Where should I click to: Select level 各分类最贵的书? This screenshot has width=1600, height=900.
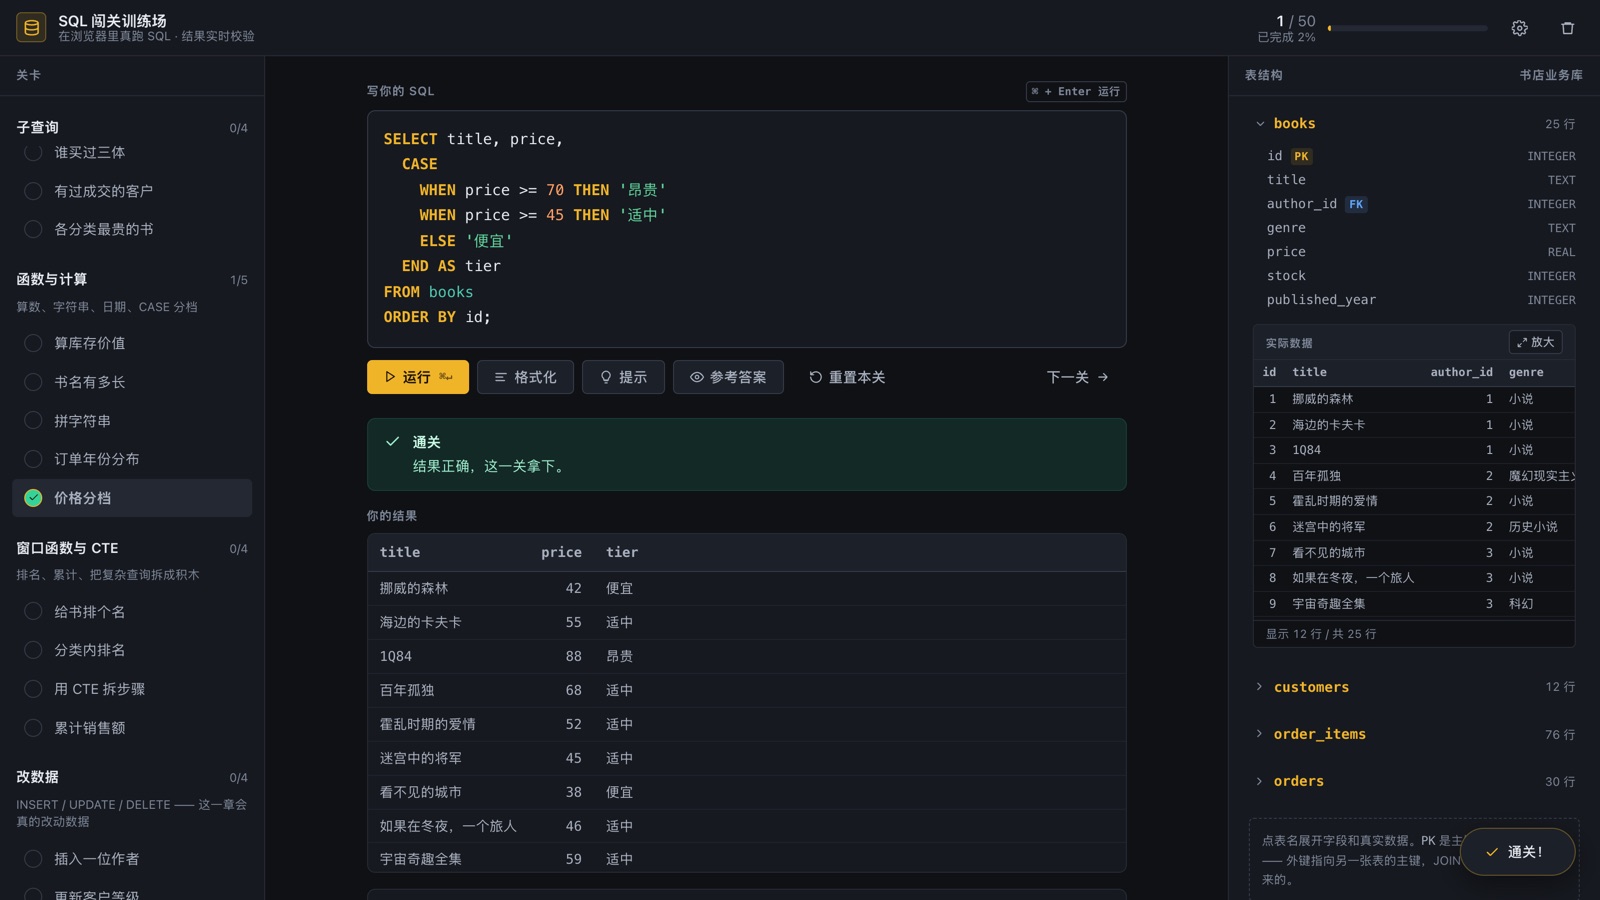(x=132, y=229)
